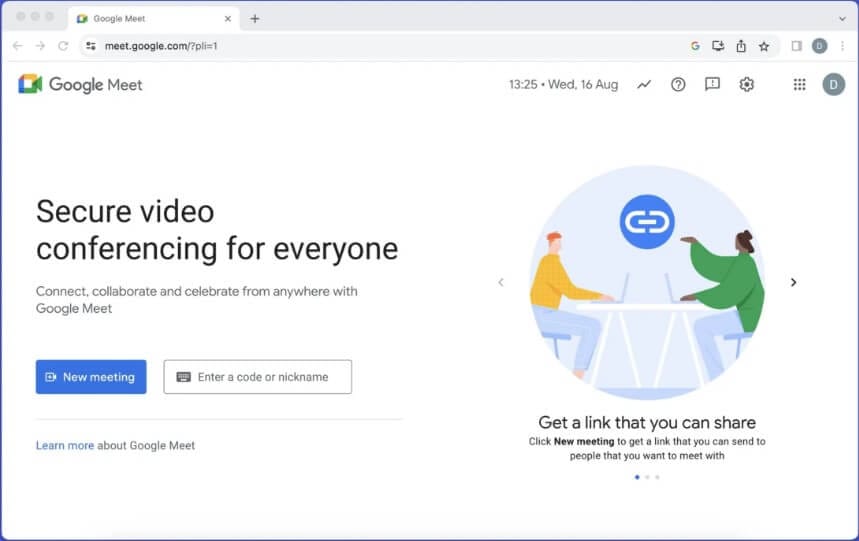
Task: Start a New meeting
Action: (x=91, y=377)
